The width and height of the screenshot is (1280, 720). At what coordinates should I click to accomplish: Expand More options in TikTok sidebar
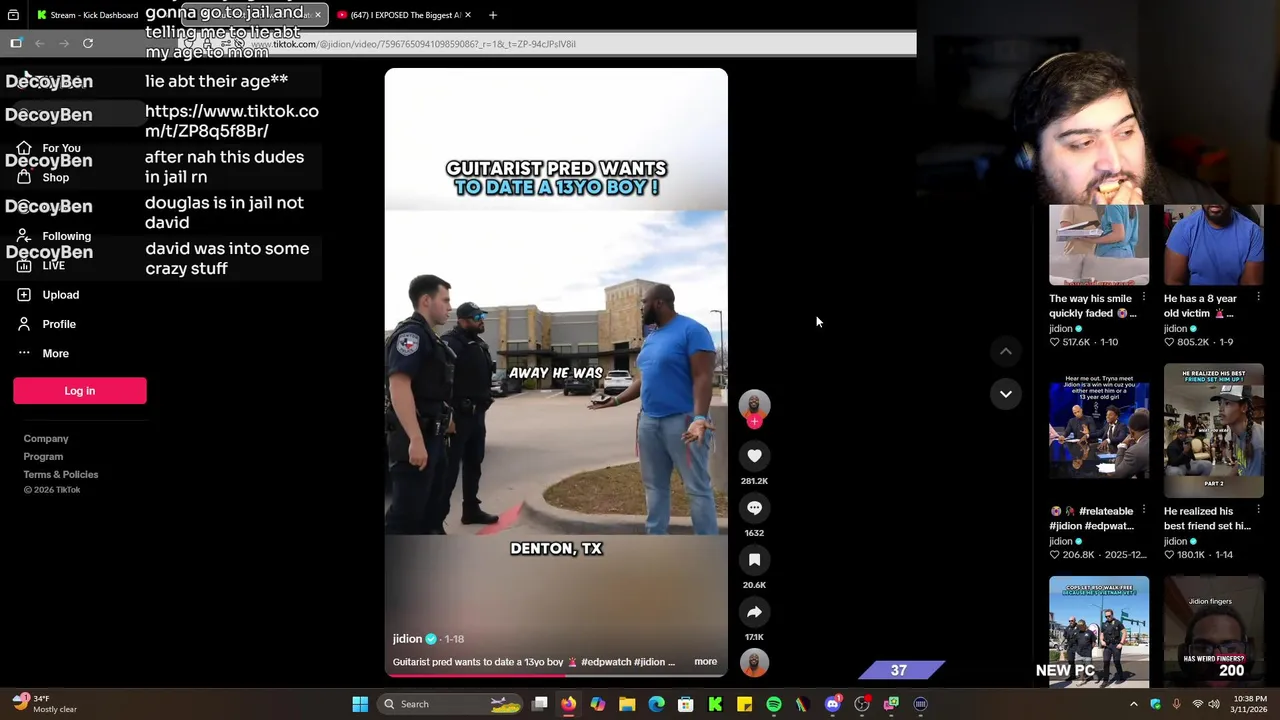coord(55,353)
